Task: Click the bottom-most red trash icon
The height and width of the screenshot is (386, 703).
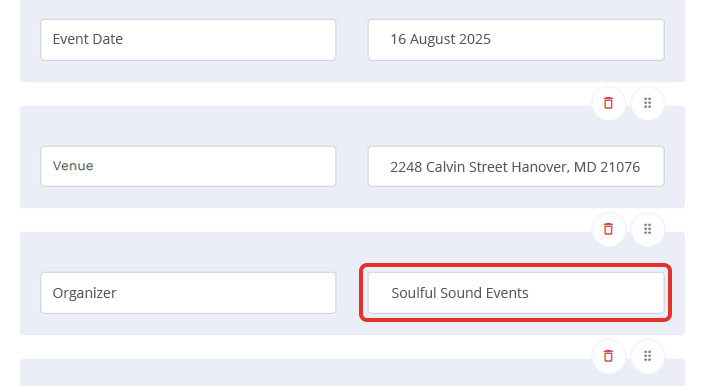Action: (x=608, y=356)
